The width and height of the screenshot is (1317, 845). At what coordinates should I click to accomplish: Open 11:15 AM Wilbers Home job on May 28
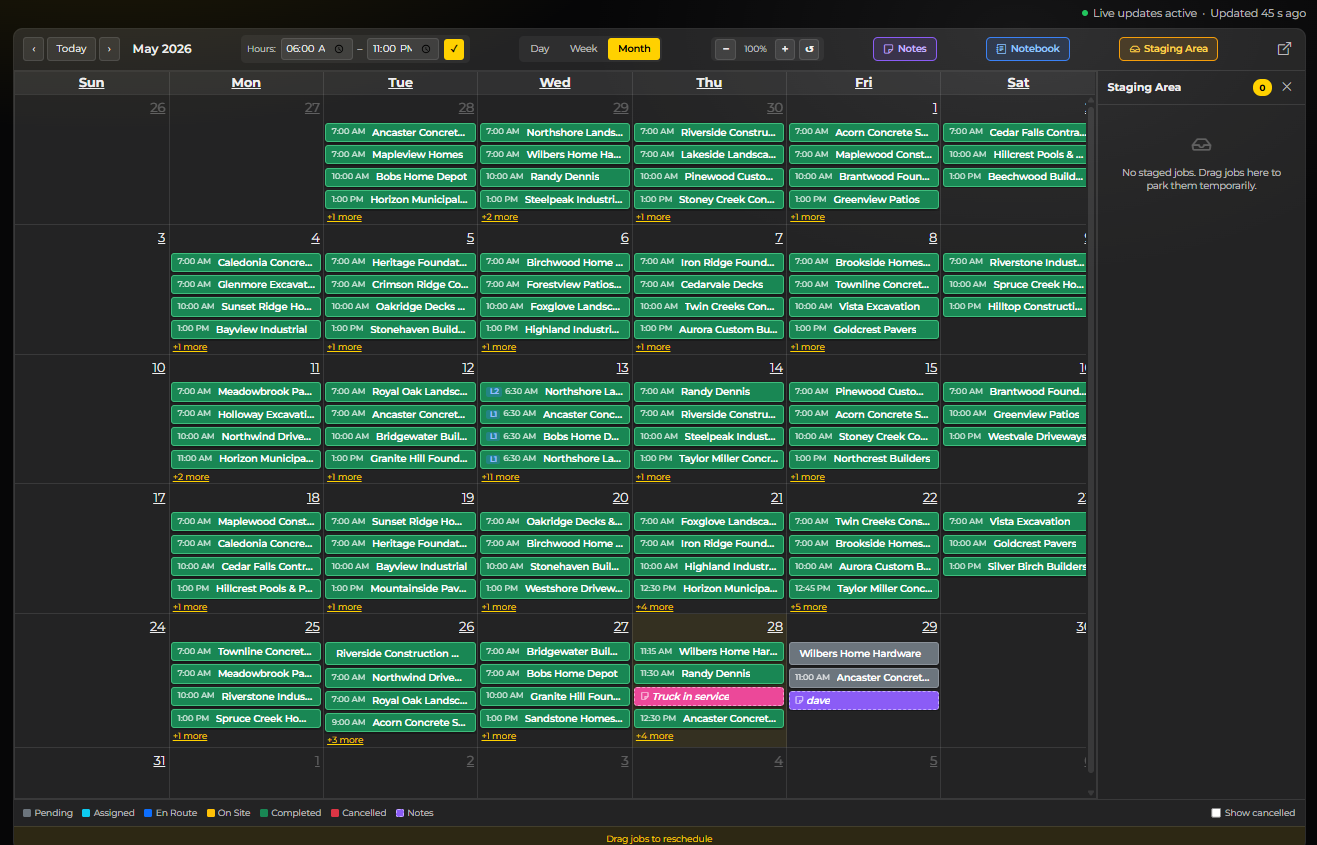709,652
